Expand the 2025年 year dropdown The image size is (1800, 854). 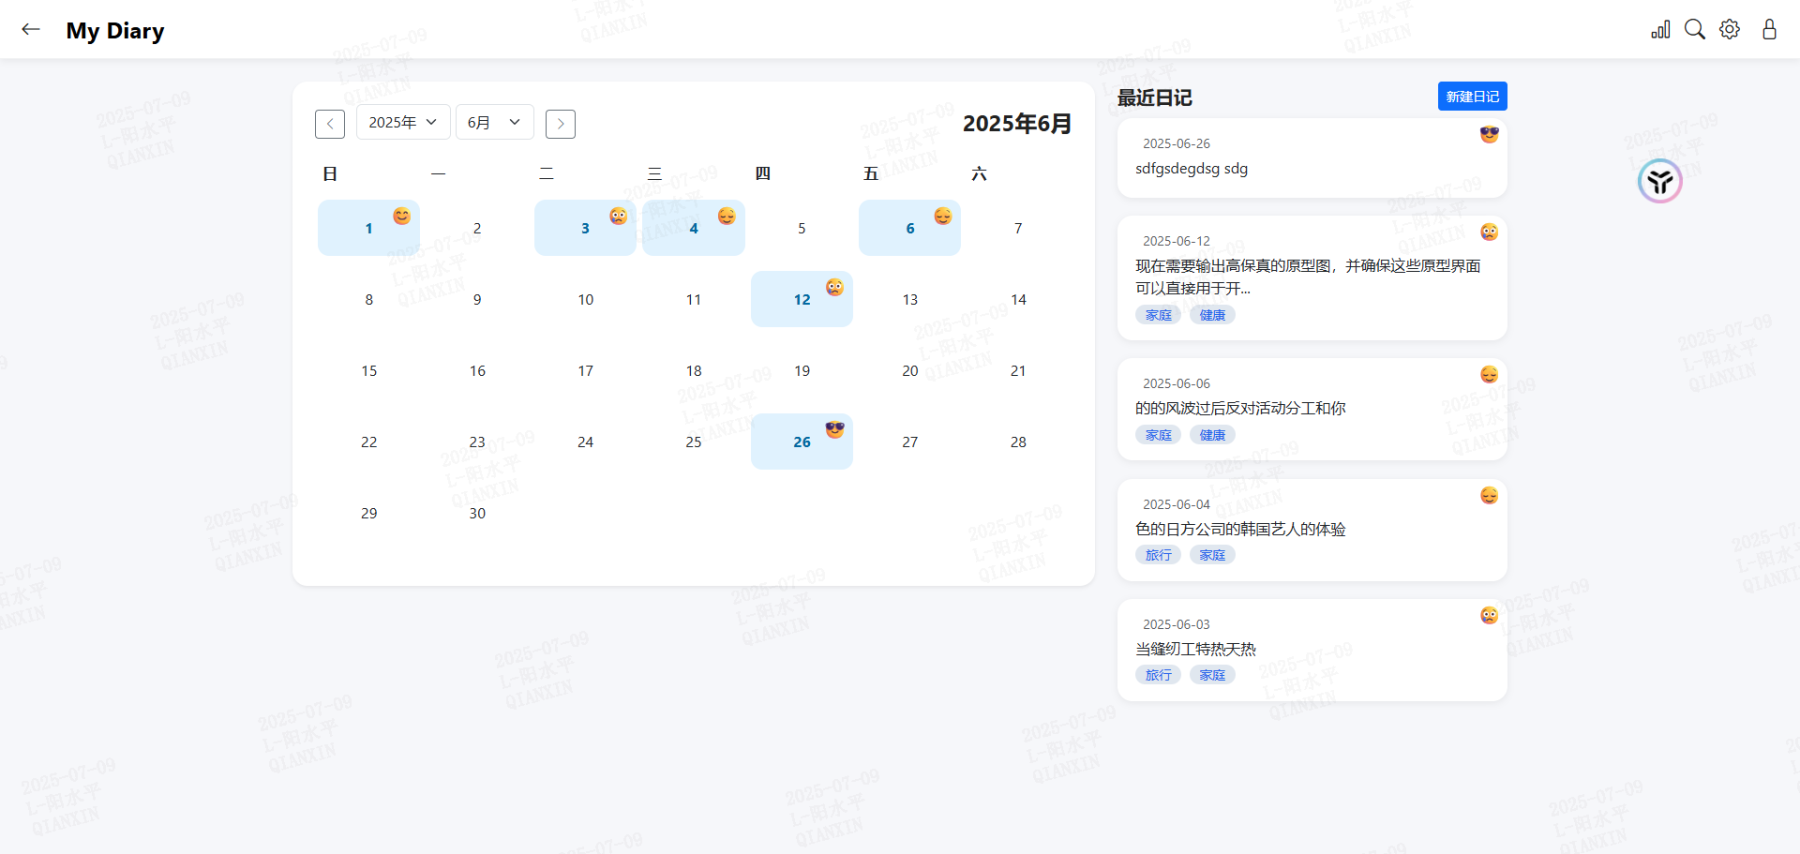(x=403, y=122)
